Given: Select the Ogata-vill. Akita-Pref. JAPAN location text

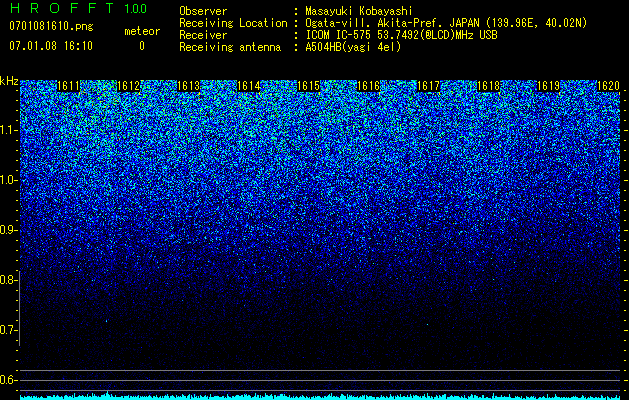Looking at the screenshot, I should 446,23.
